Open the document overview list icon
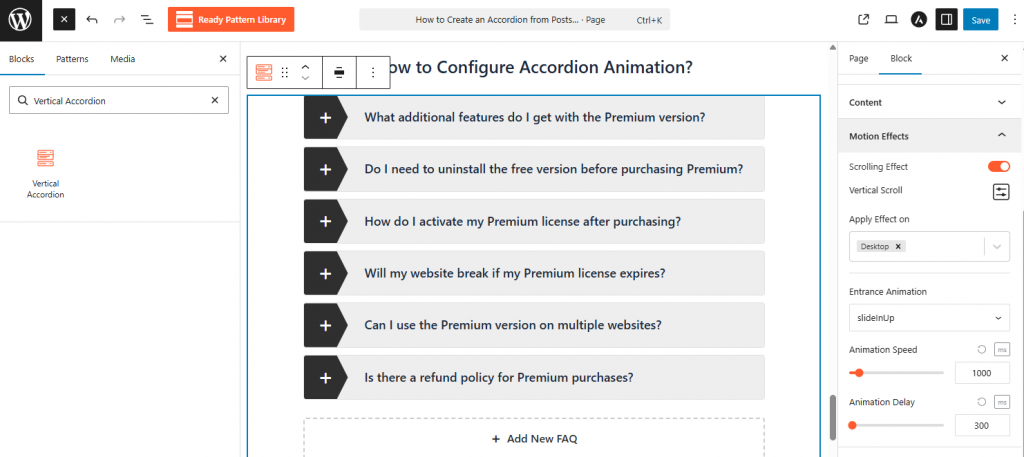The width and height of the screenshot is (1024, 457). [x=147, y=20]
